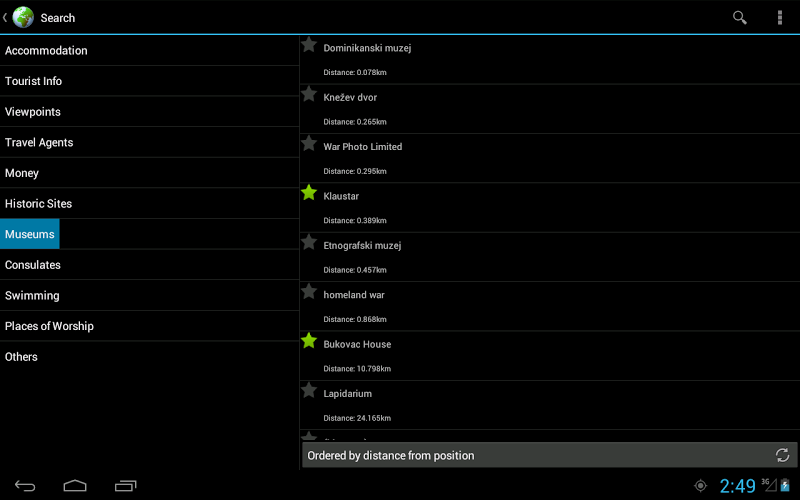Star the Knežev dvor entry
The image size is (800, 500).
[309, 94]
